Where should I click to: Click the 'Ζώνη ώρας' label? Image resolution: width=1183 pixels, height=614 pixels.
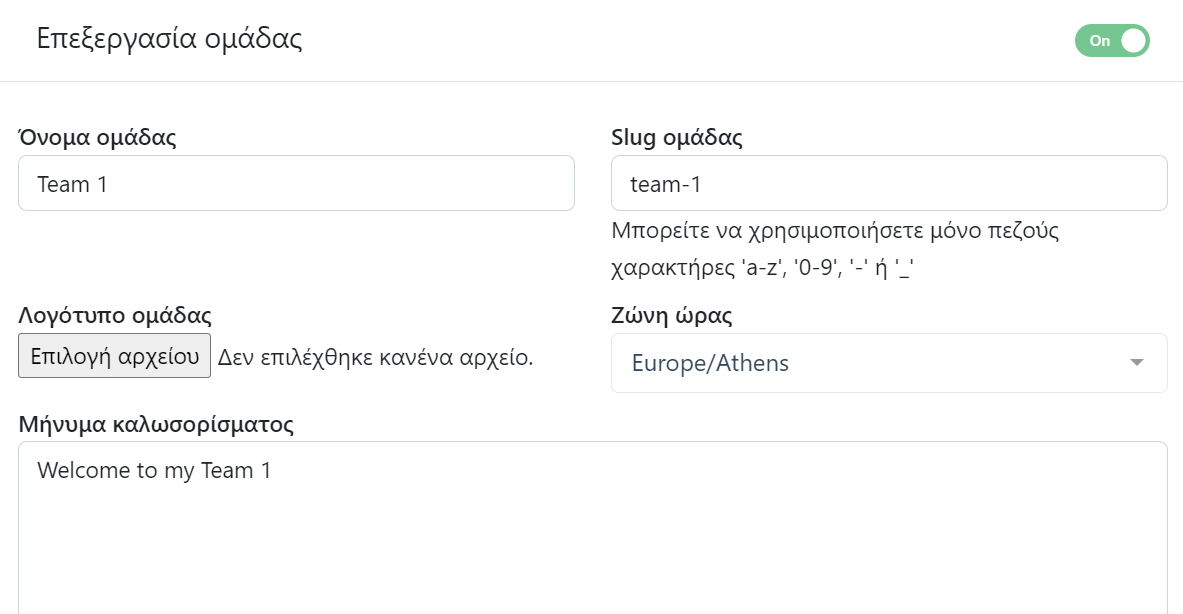click(671, 316)
